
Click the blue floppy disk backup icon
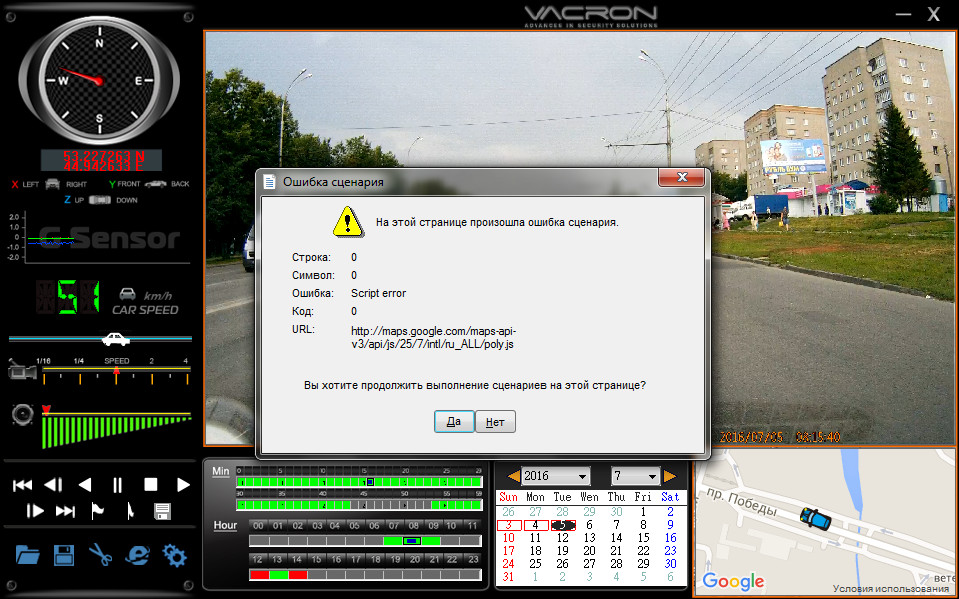tap(63, 555)
